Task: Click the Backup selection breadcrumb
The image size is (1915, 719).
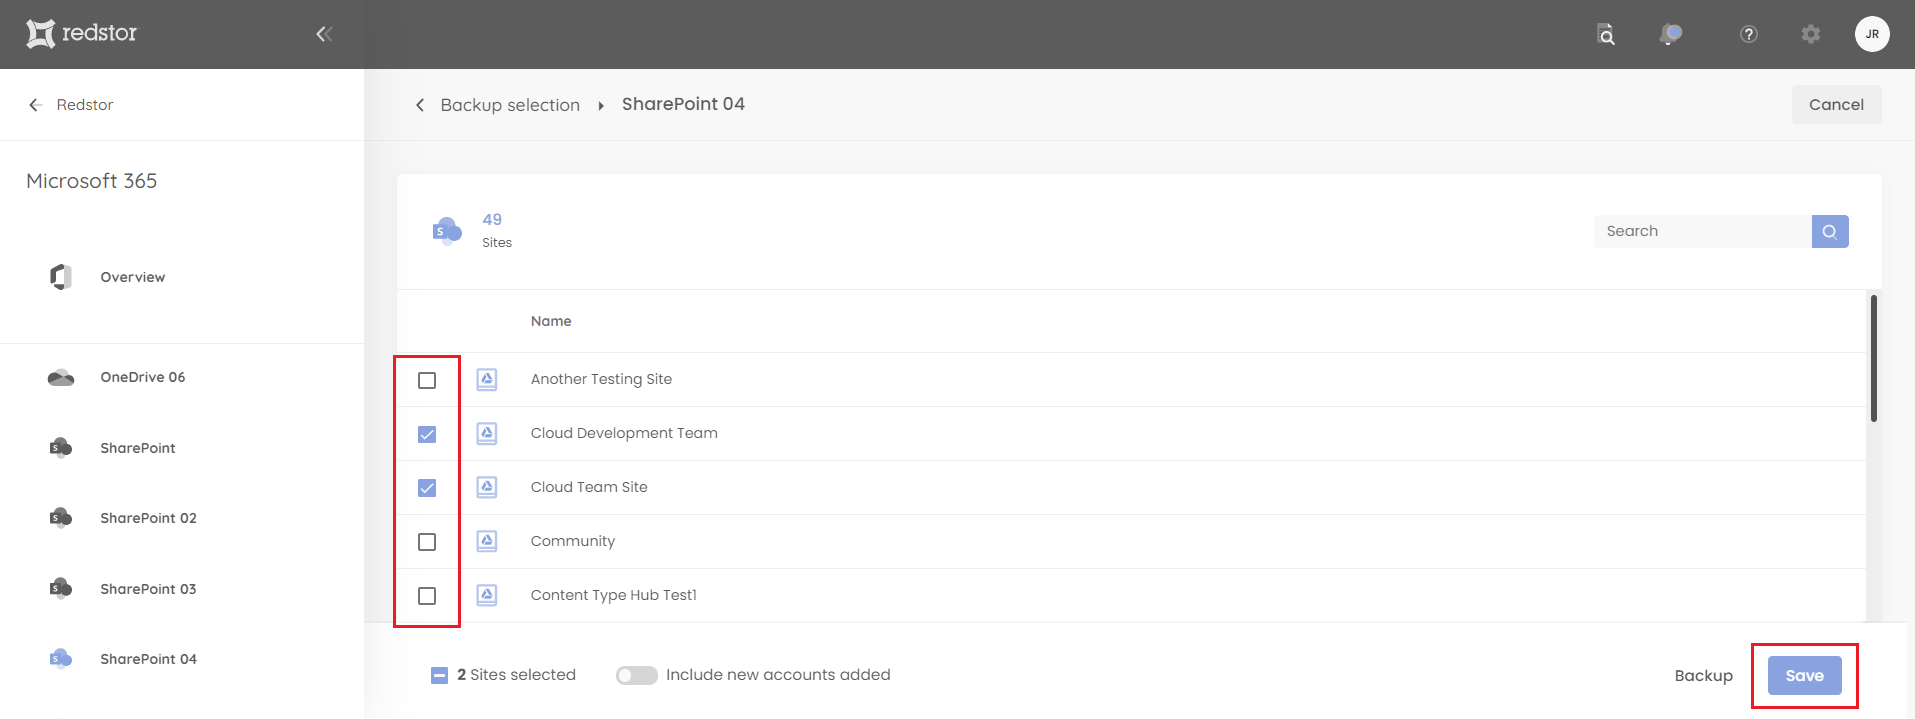Action: [x=510, y=105]
